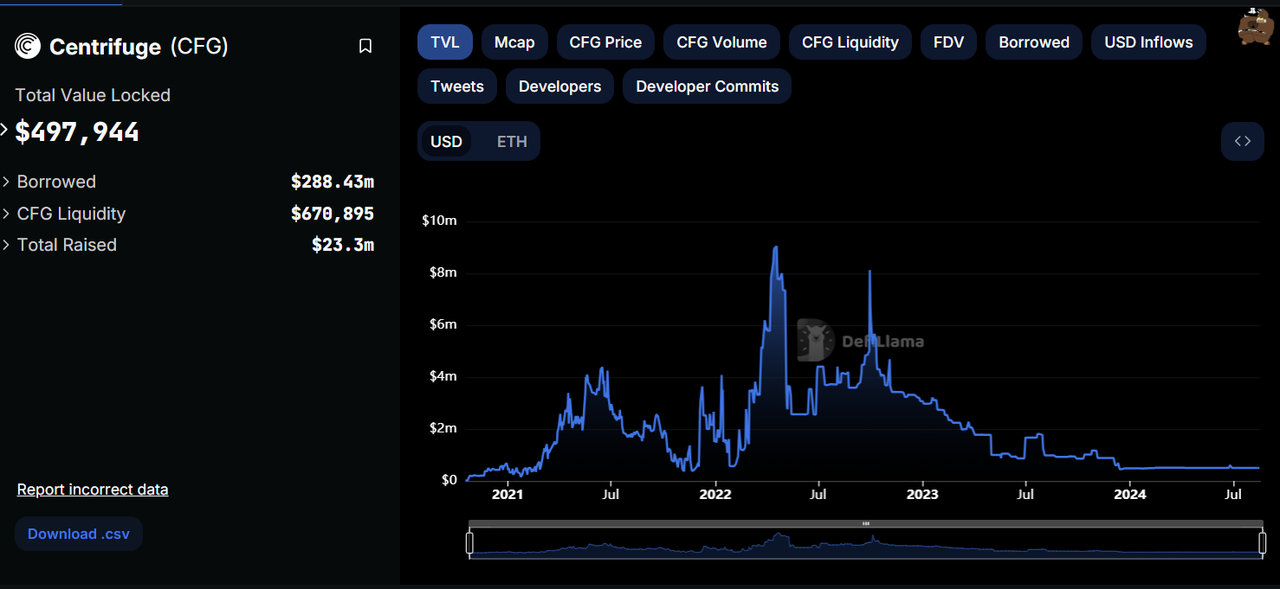The height and width of the screenshot is (589, 1280).
Task: Click the llama avatar icon
Action: tap(1256, 27)
